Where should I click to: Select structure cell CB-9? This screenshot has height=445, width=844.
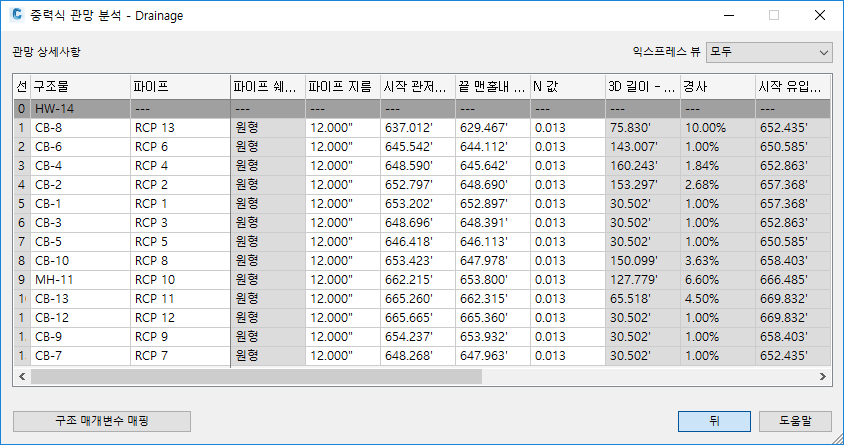(x=80, y=337)
